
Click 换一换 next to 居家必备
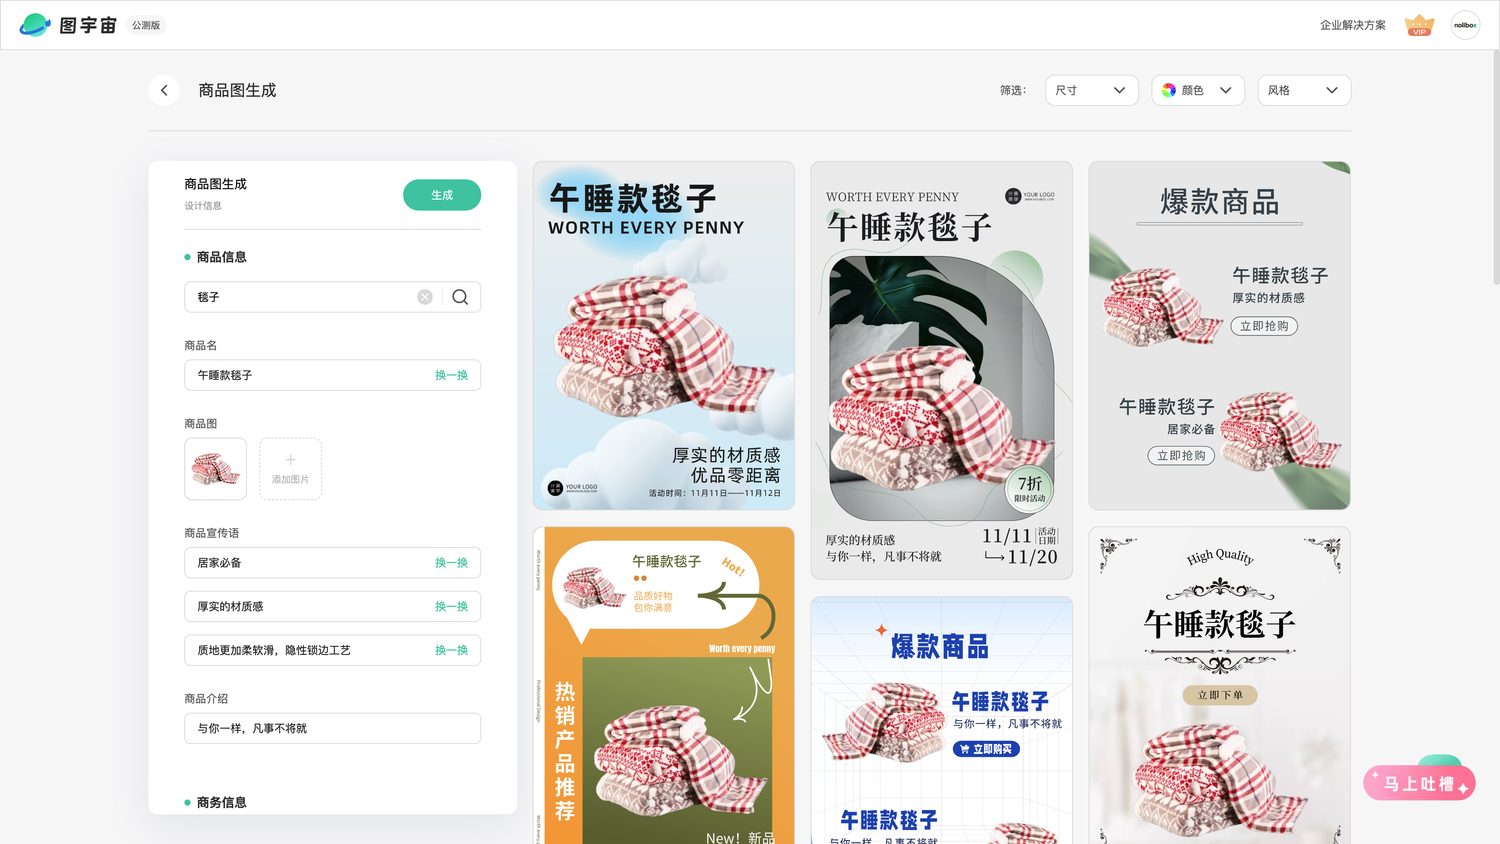(x=451, y=563)
